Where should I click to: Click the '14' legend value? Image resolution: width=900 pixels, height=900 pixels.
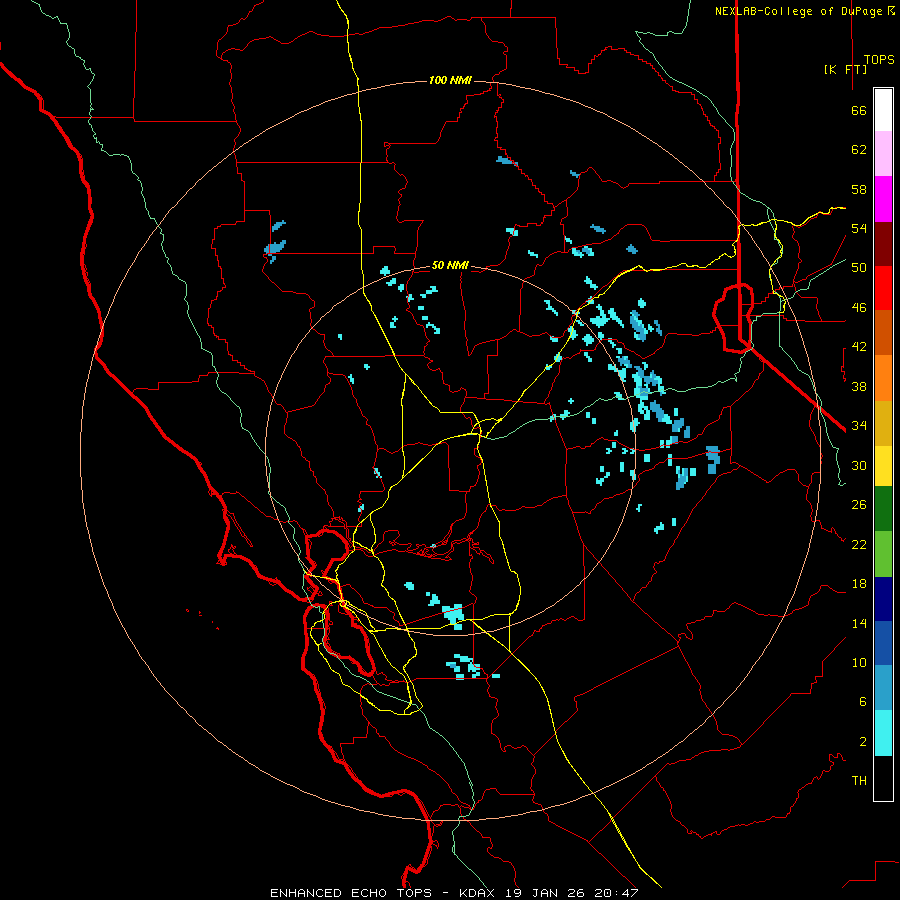859,623
